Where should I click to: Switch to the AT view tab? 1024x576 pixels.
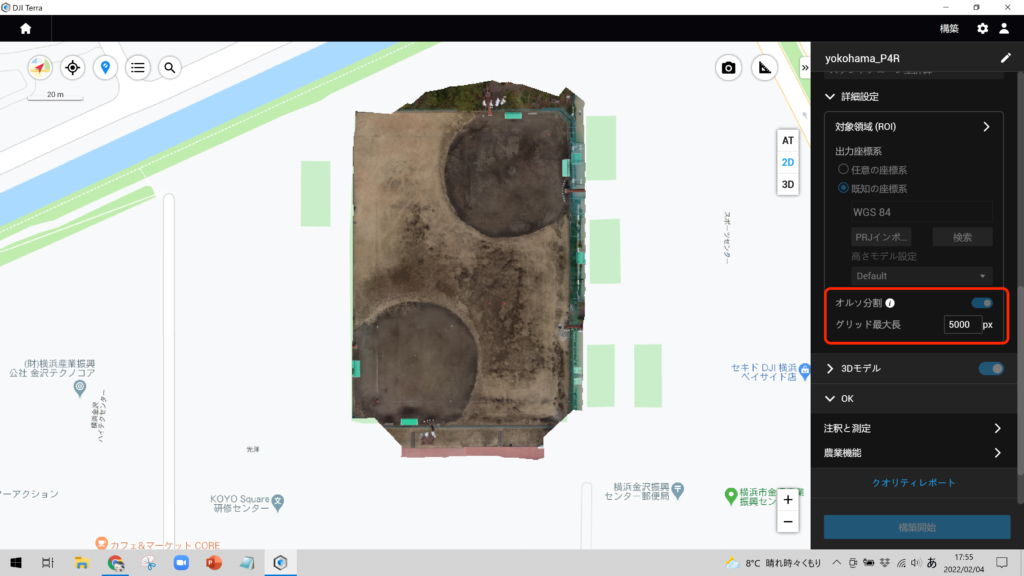point(788,141)
